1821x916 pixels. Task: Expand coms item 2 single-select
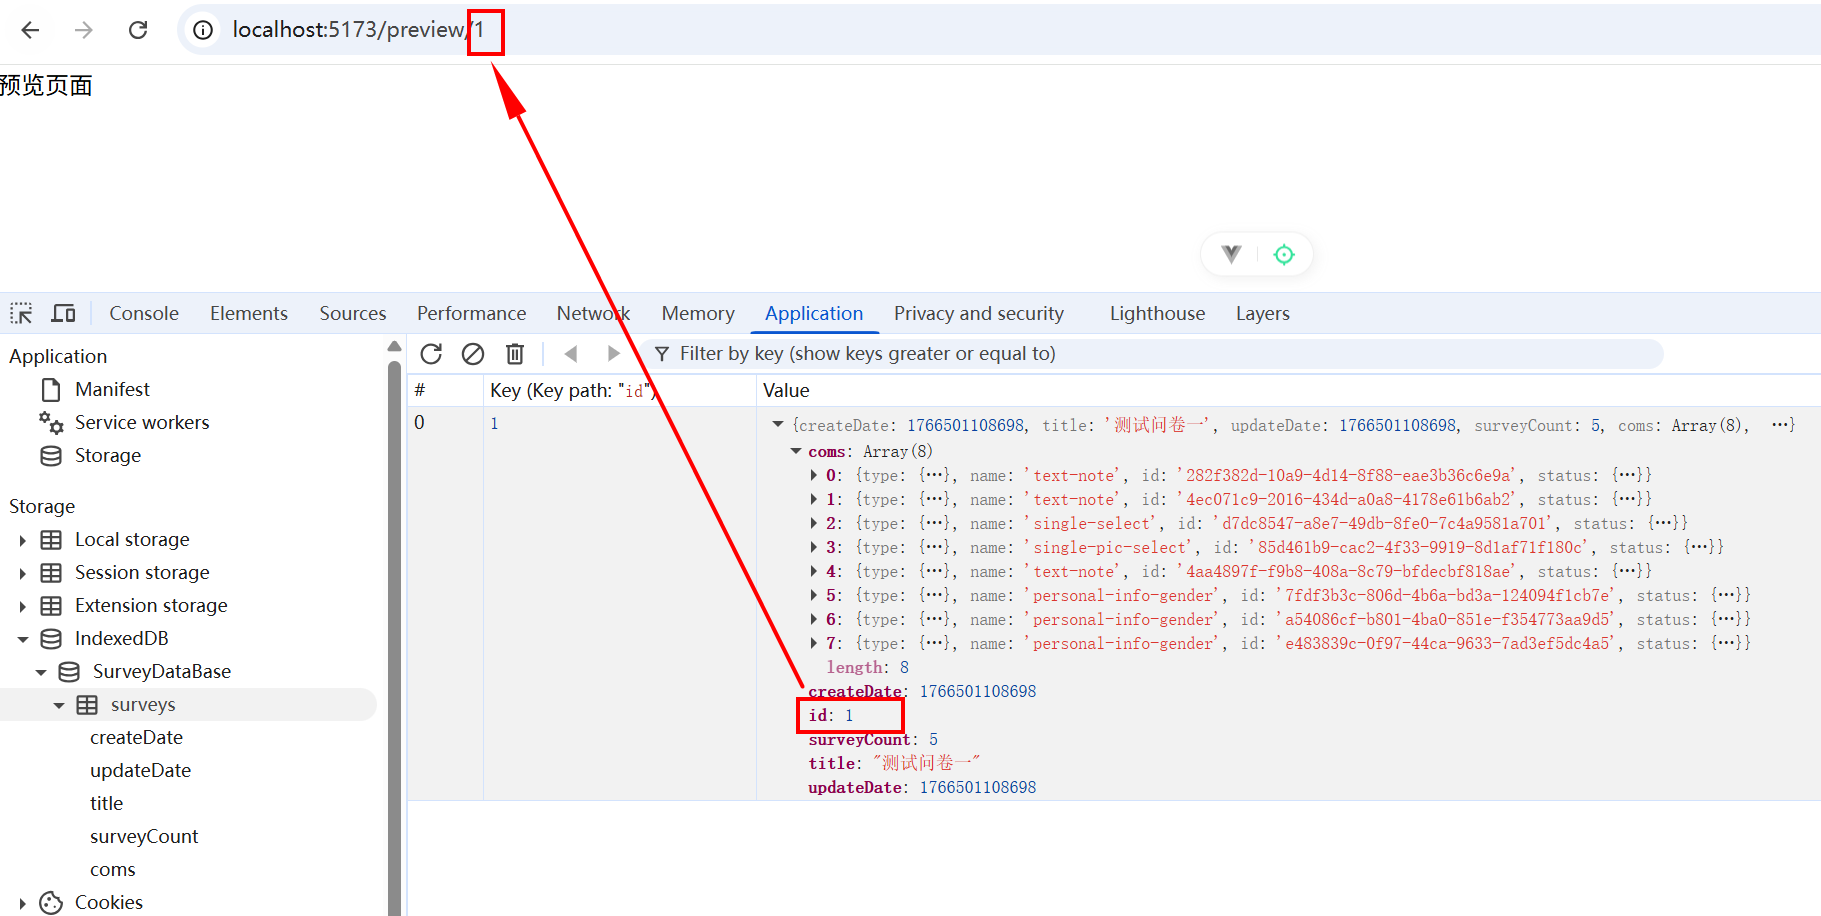pos(814,523)
